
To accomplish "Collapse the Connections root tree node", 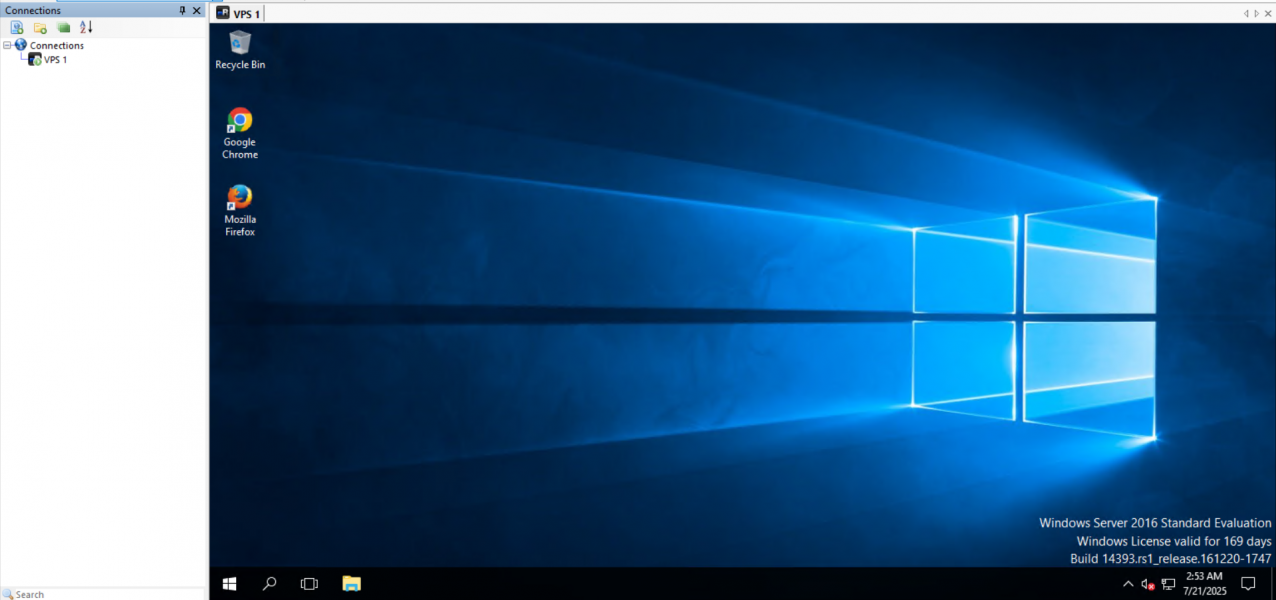I will (7, 45).
